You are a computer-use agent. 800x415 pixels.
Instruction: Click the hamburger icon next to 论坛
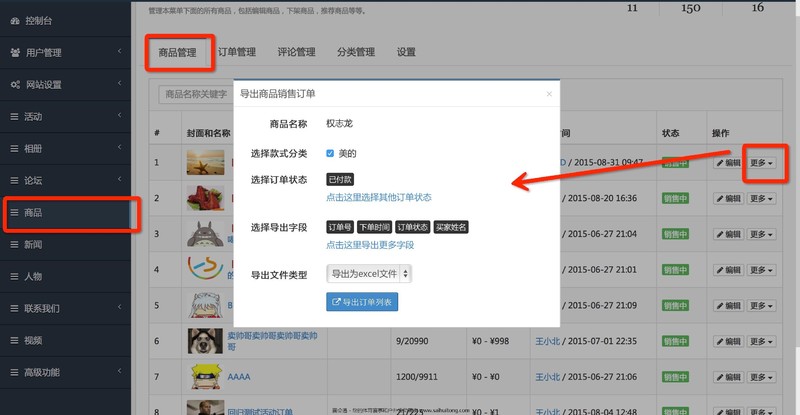tap(14, 181)
